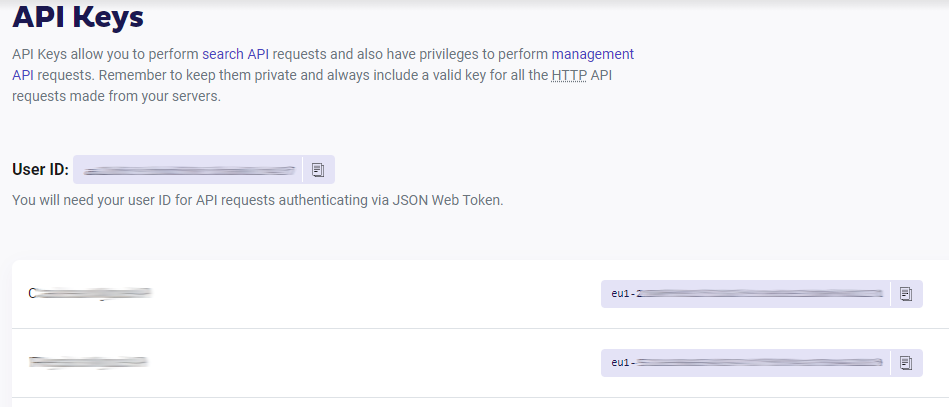Copy the first eu1-2 API key
This screenshot has width=949, height=407.
coord(906,294)
